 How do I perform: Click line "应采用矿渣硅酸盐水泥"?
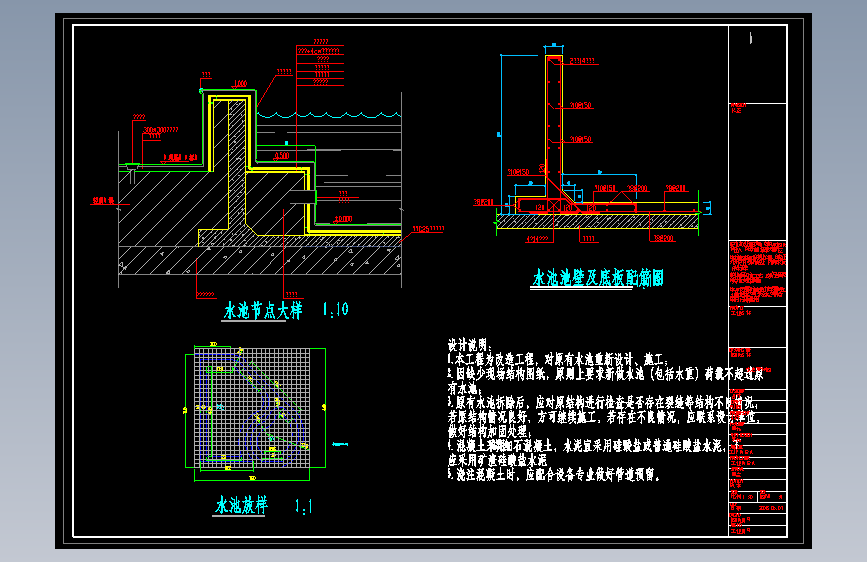[498, 460]
